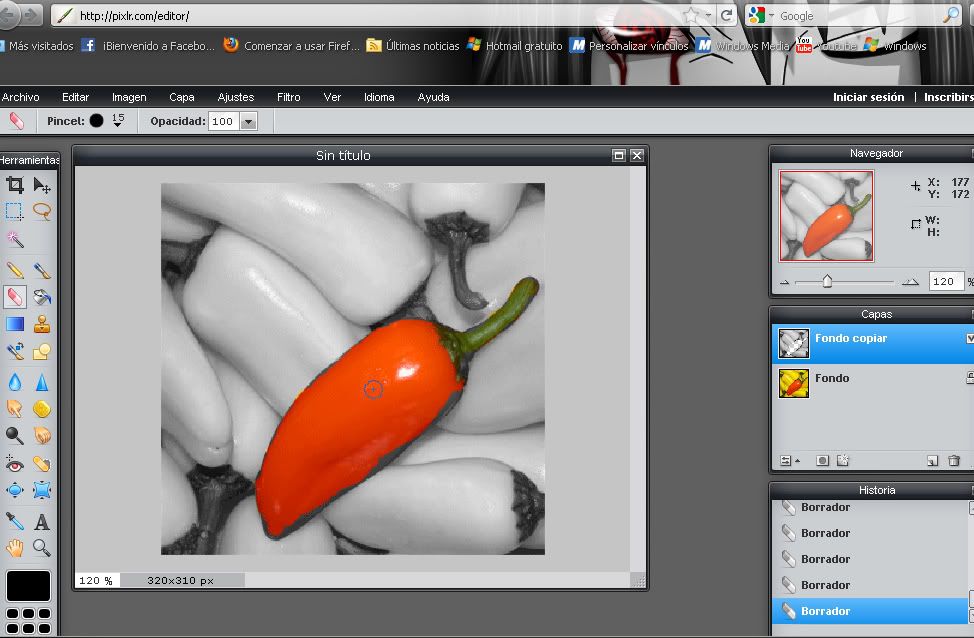974x638 pixels.
Task: Select the Blur tool
Action: click(x=15, y=381)
